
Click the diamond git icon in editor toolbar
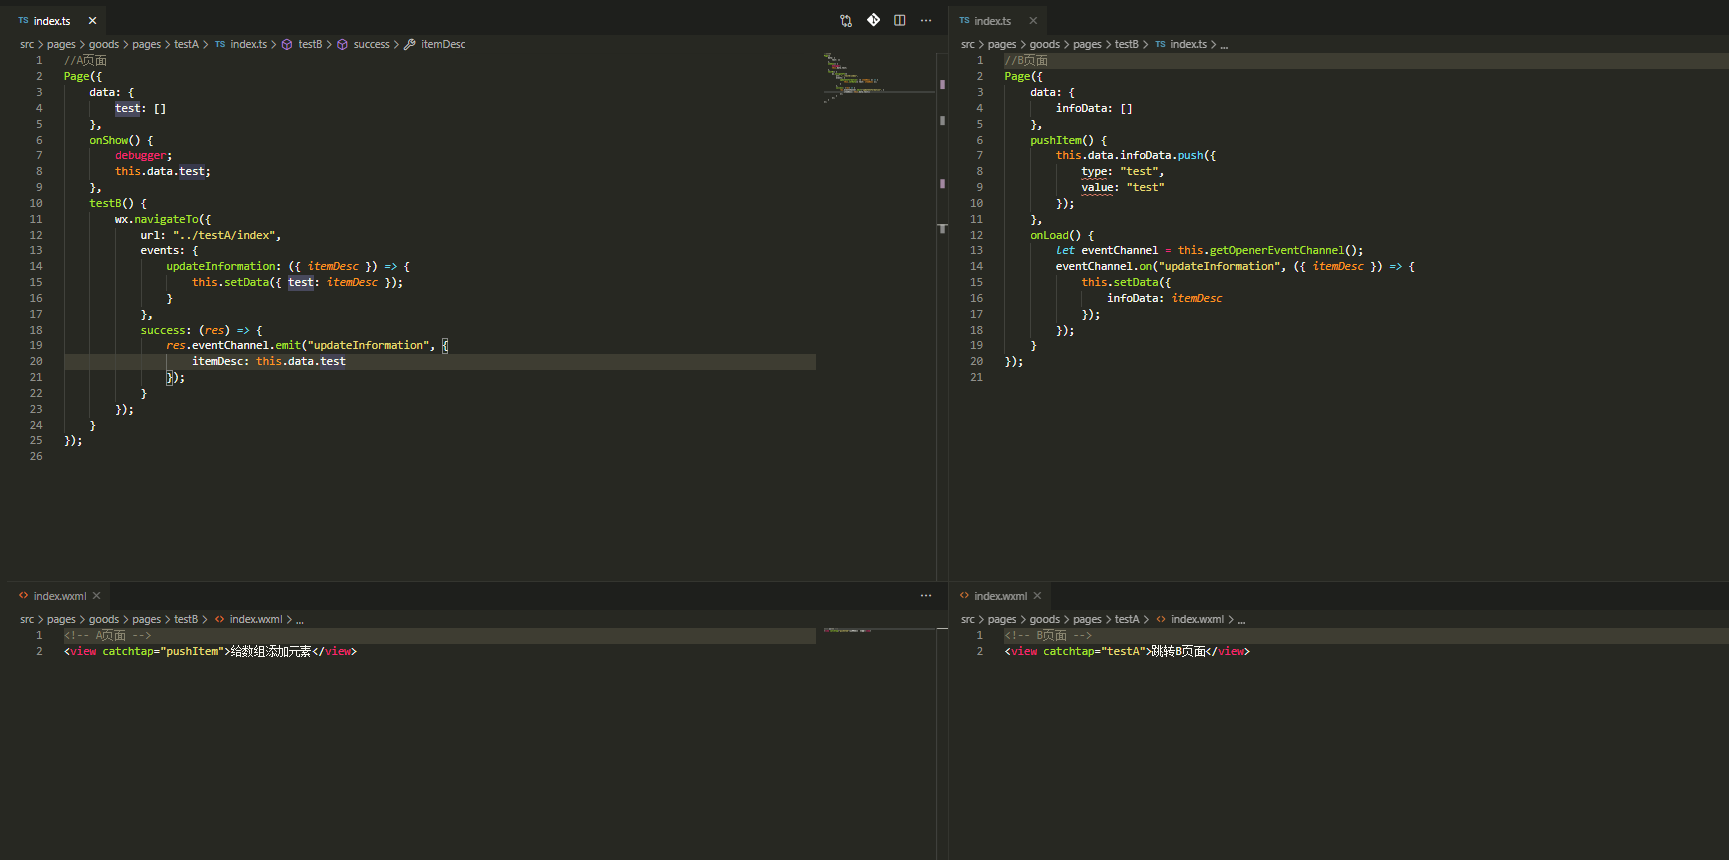[x=873, y=20]
